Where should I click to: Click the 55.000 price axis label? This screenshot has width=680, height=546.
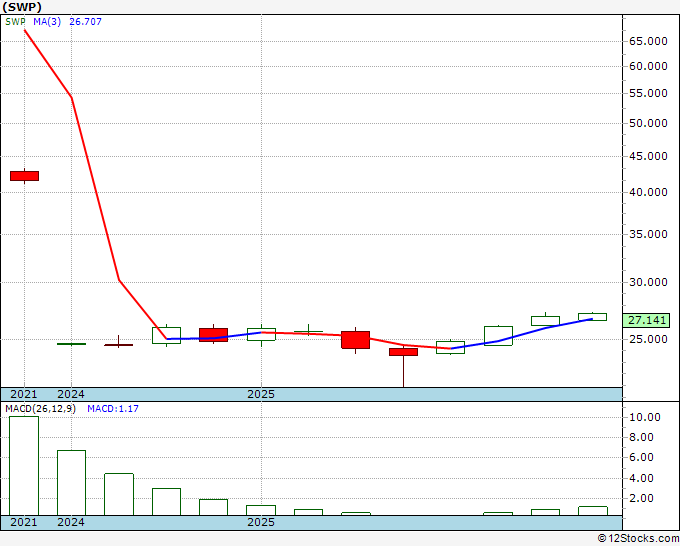coord(648,93)
